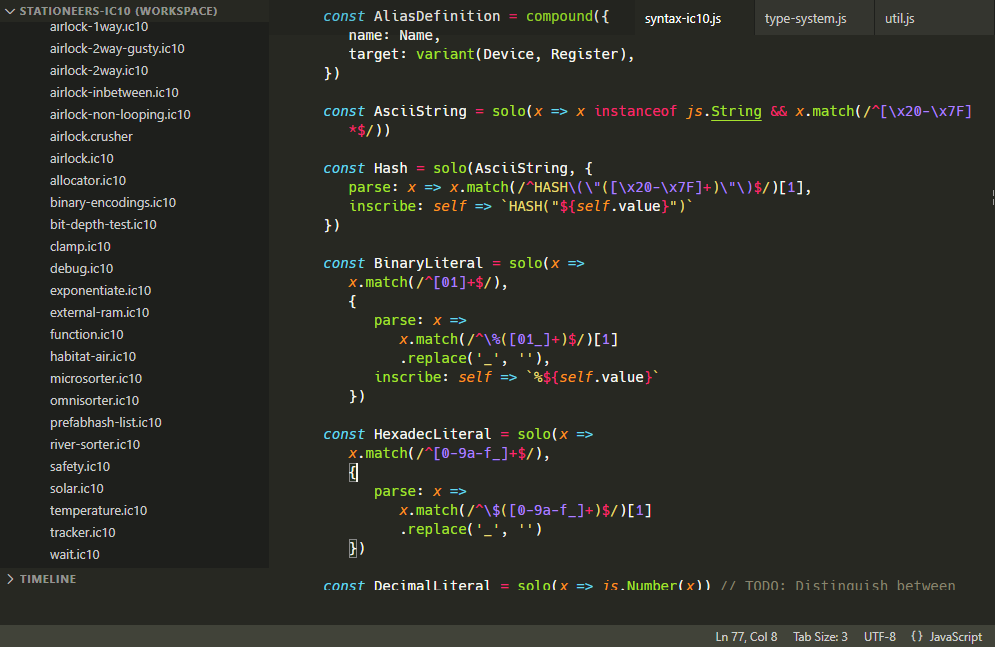Open wait.ic10 file

coord(75,554)
